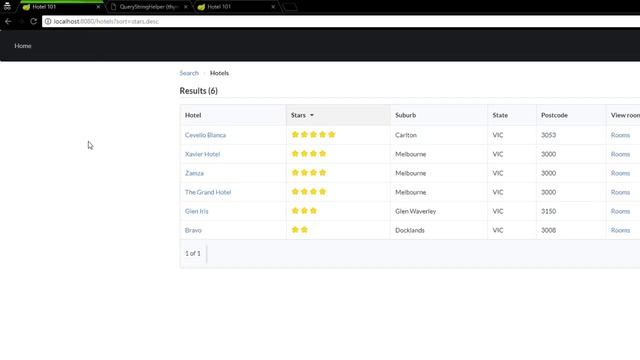Image resolution: width=640 pixels, height=360 pixels.
Task: Open Zamza hotel link
Action: pyautogui.click(x=194, y=173)
